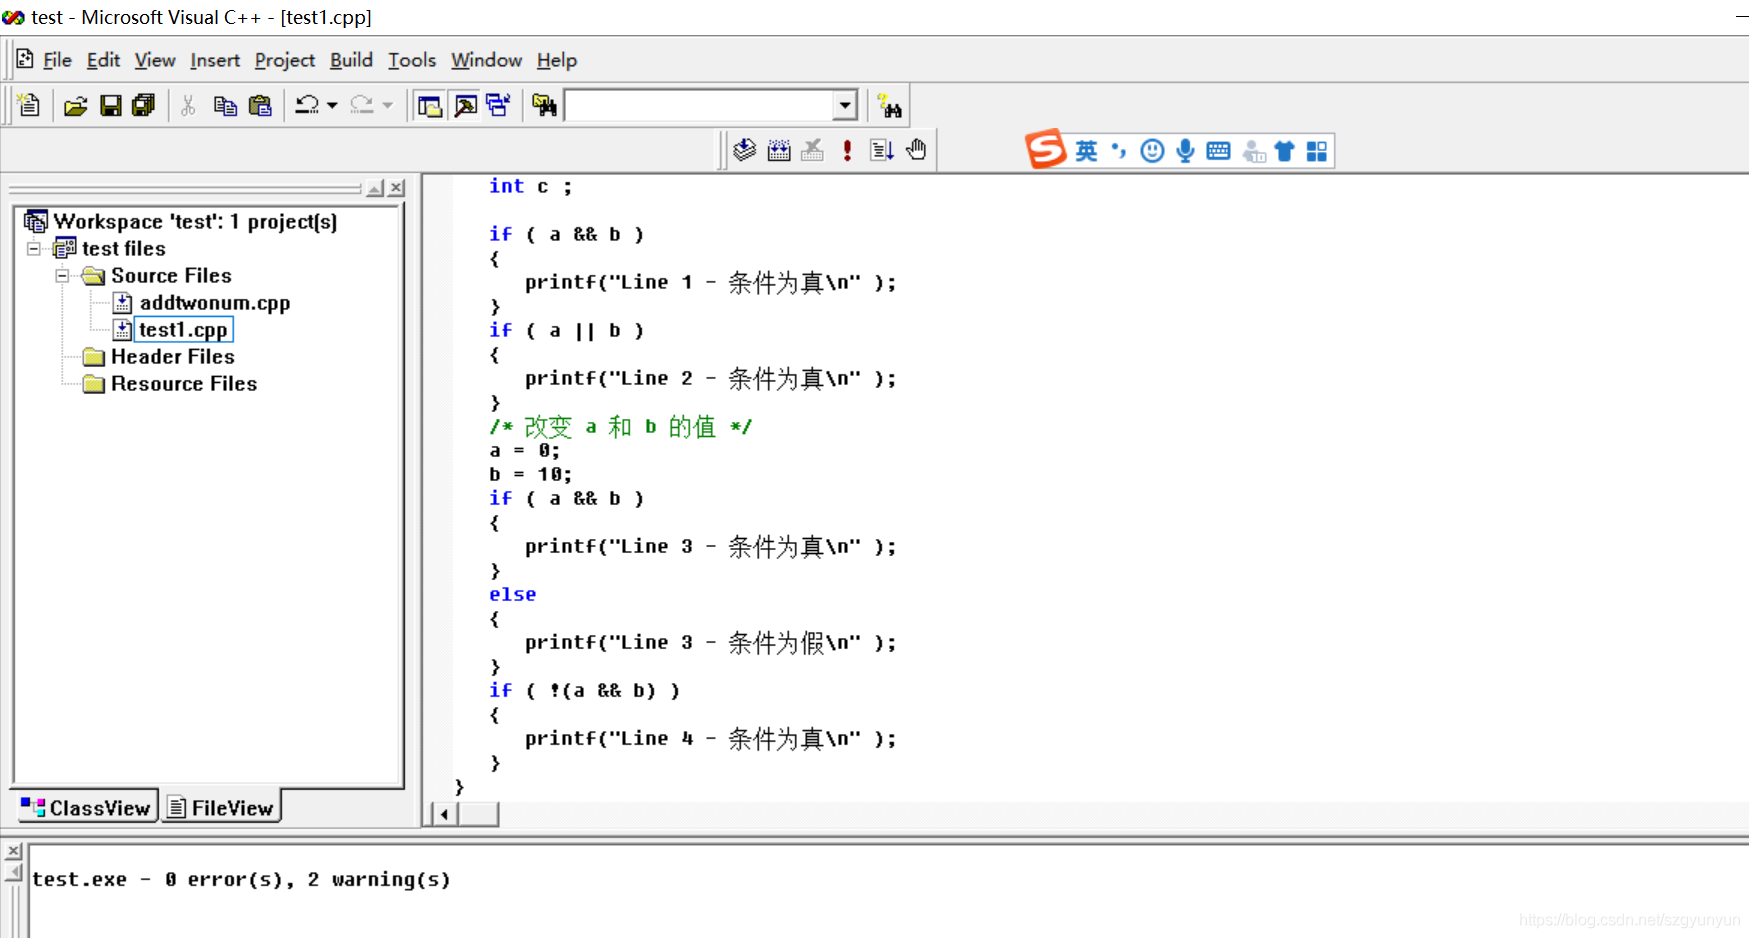Select addtwonum.cpp in the file tree

[215, 302]
